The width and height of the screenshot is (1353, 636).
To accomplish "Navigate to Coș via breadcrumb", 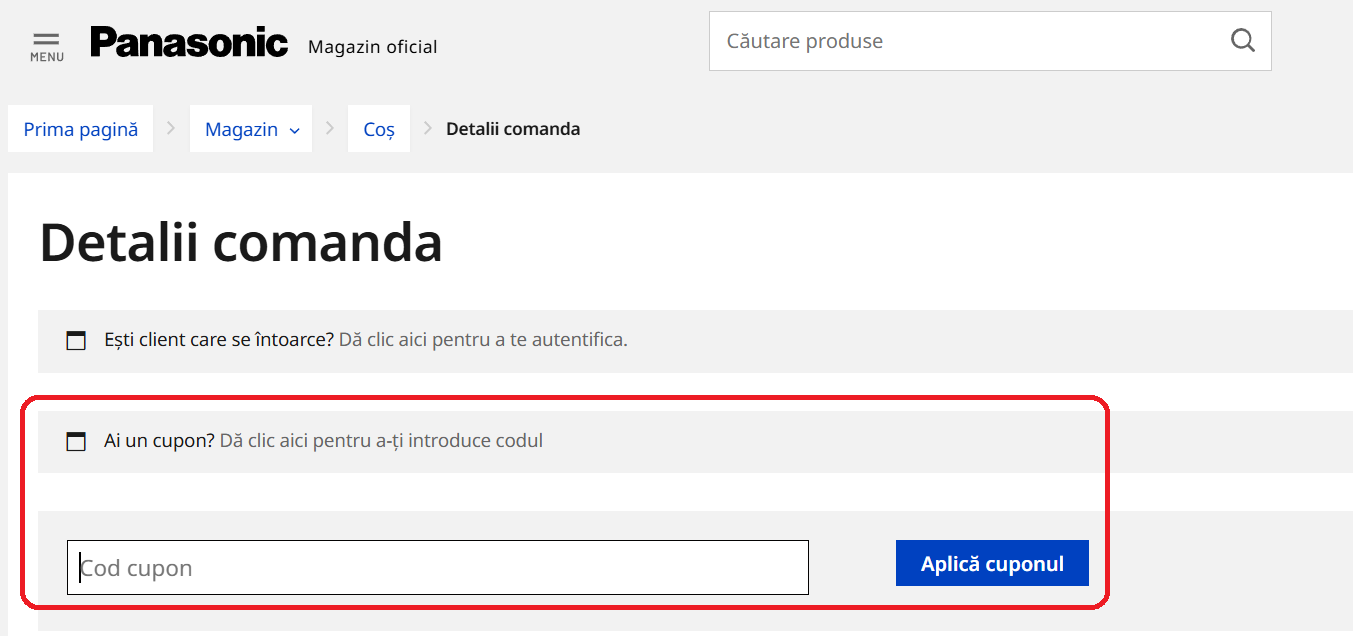I will click(378, 128).
